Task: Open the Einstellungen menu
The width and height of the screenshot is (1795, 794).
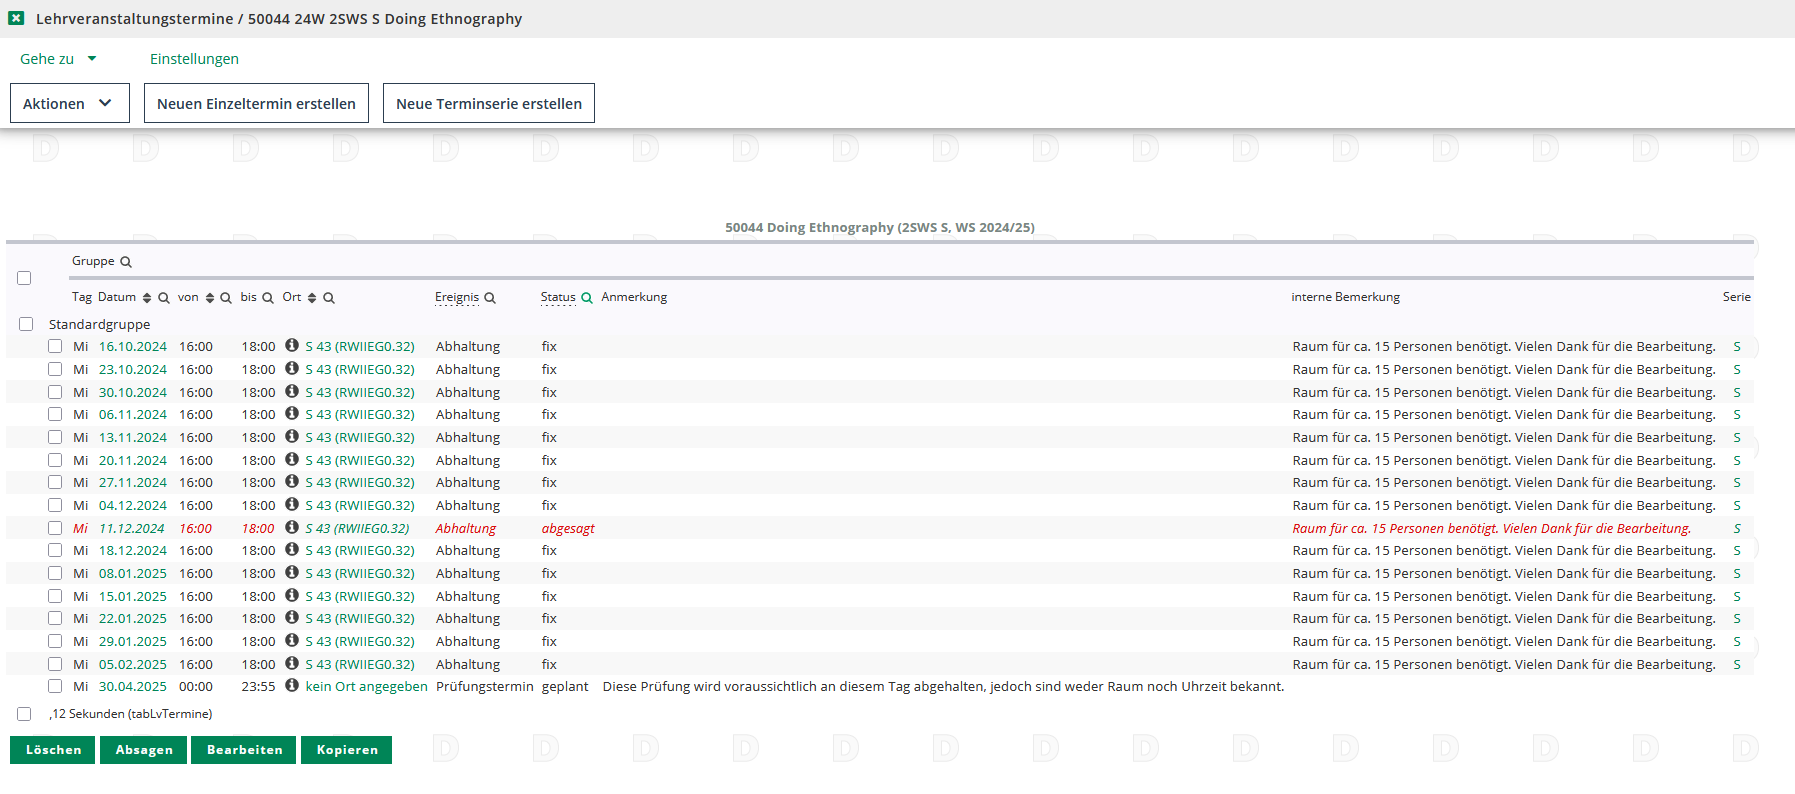Action: pos(194,59)
